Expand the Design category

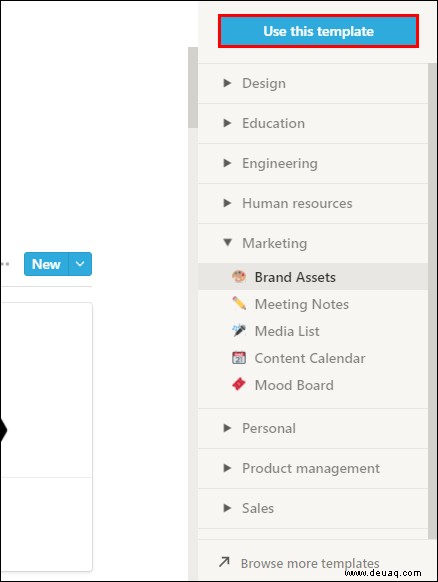tap(227, 83)
